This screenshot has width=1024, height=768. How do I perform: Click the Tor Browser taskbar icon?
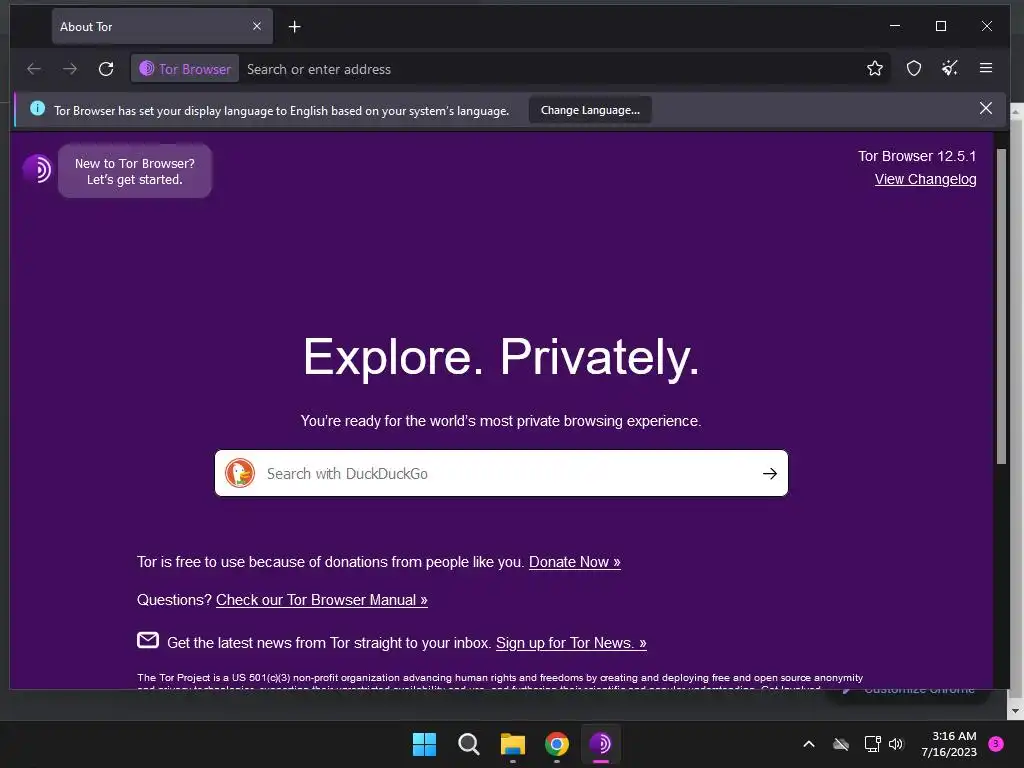601,744
